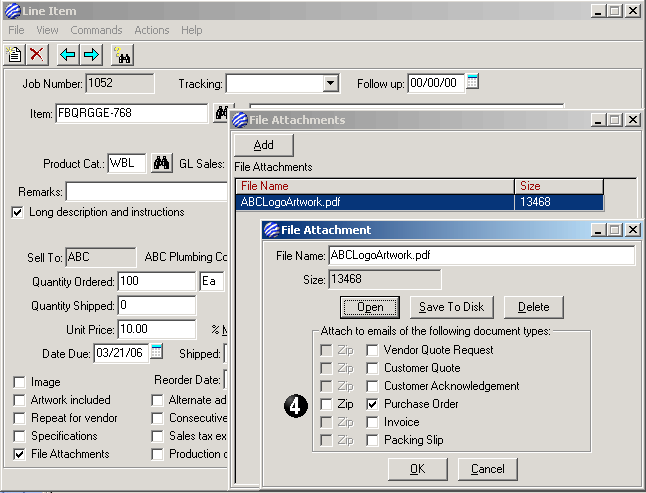
Task: Open the Commands menu
Action: point(96,31)
